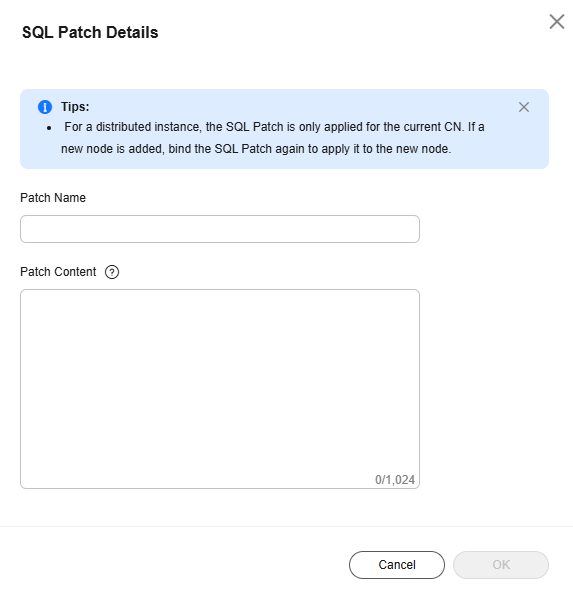Dismiss the Tips banner with its X
Viewport: 573px width, 595px height.
pyautogui.click(x=524, y=107)
